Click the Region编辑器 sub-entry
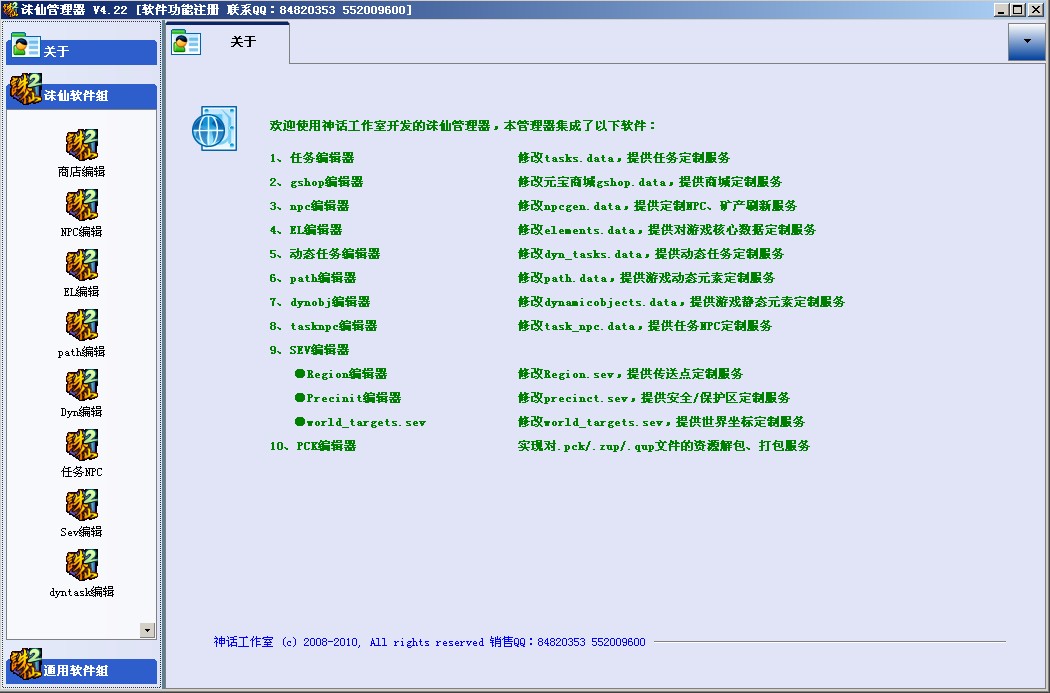 (x=345, y=374)
